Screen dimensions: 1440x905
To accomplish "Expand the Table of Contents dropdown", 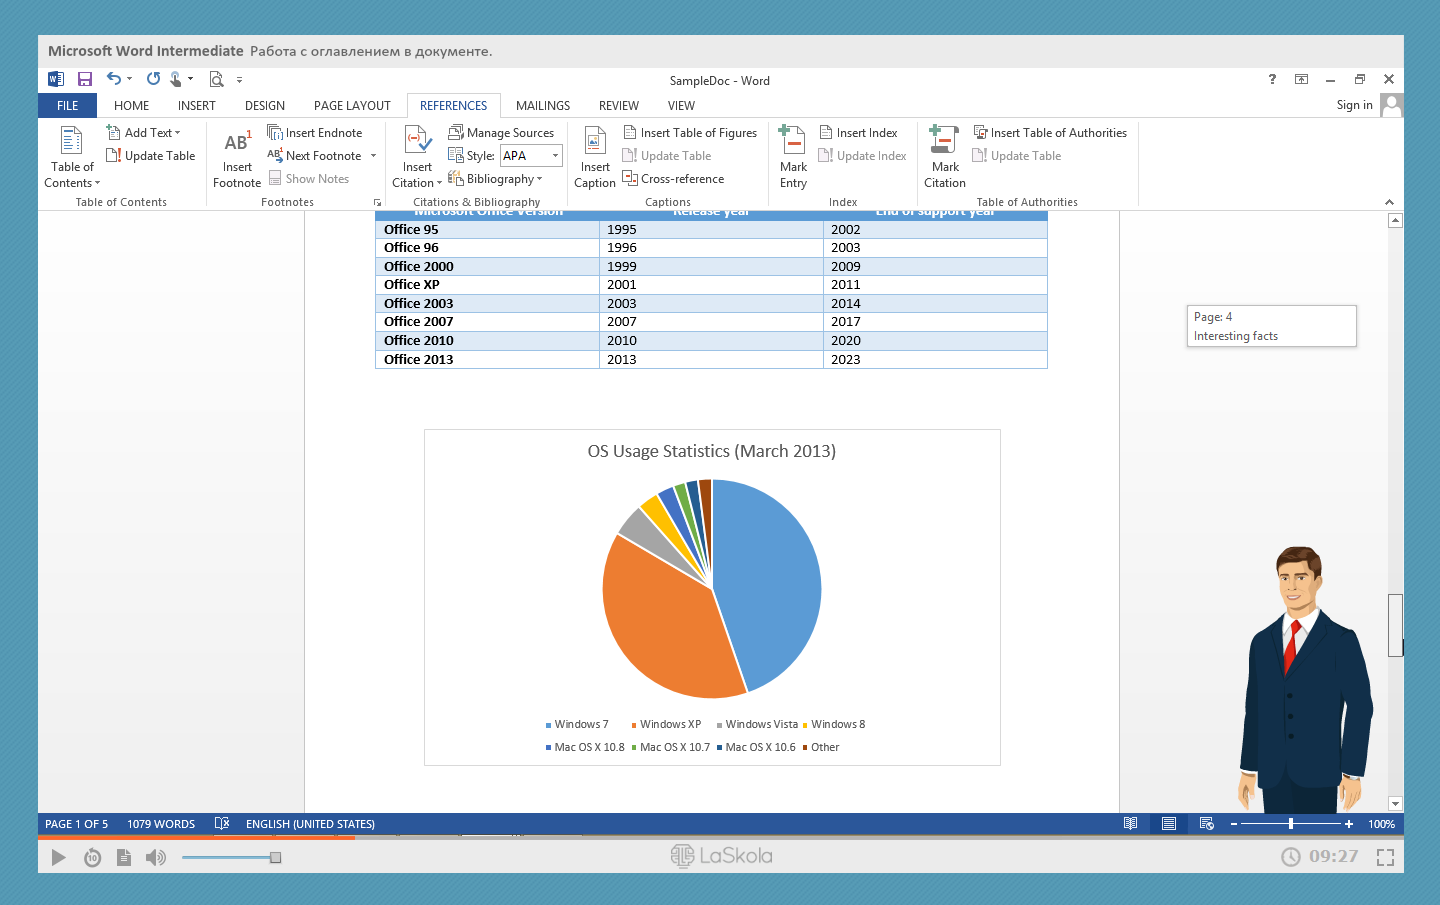I will click(72, 175).
